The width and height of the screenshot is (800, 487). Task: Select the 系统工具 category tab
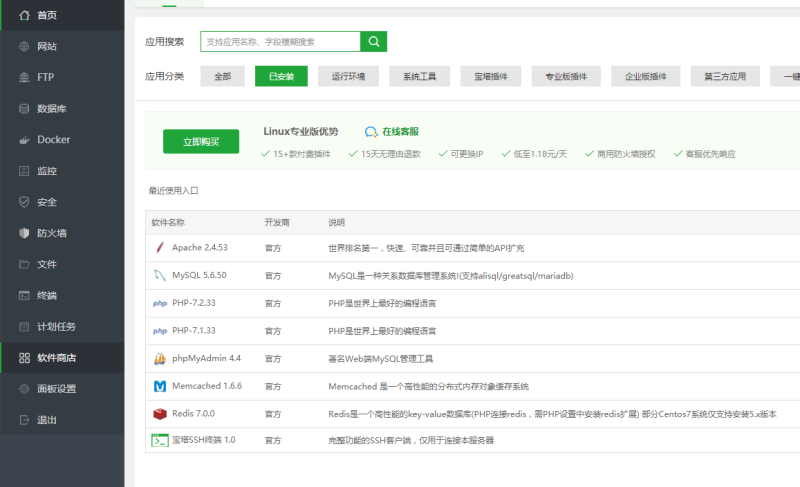[419, 76]
